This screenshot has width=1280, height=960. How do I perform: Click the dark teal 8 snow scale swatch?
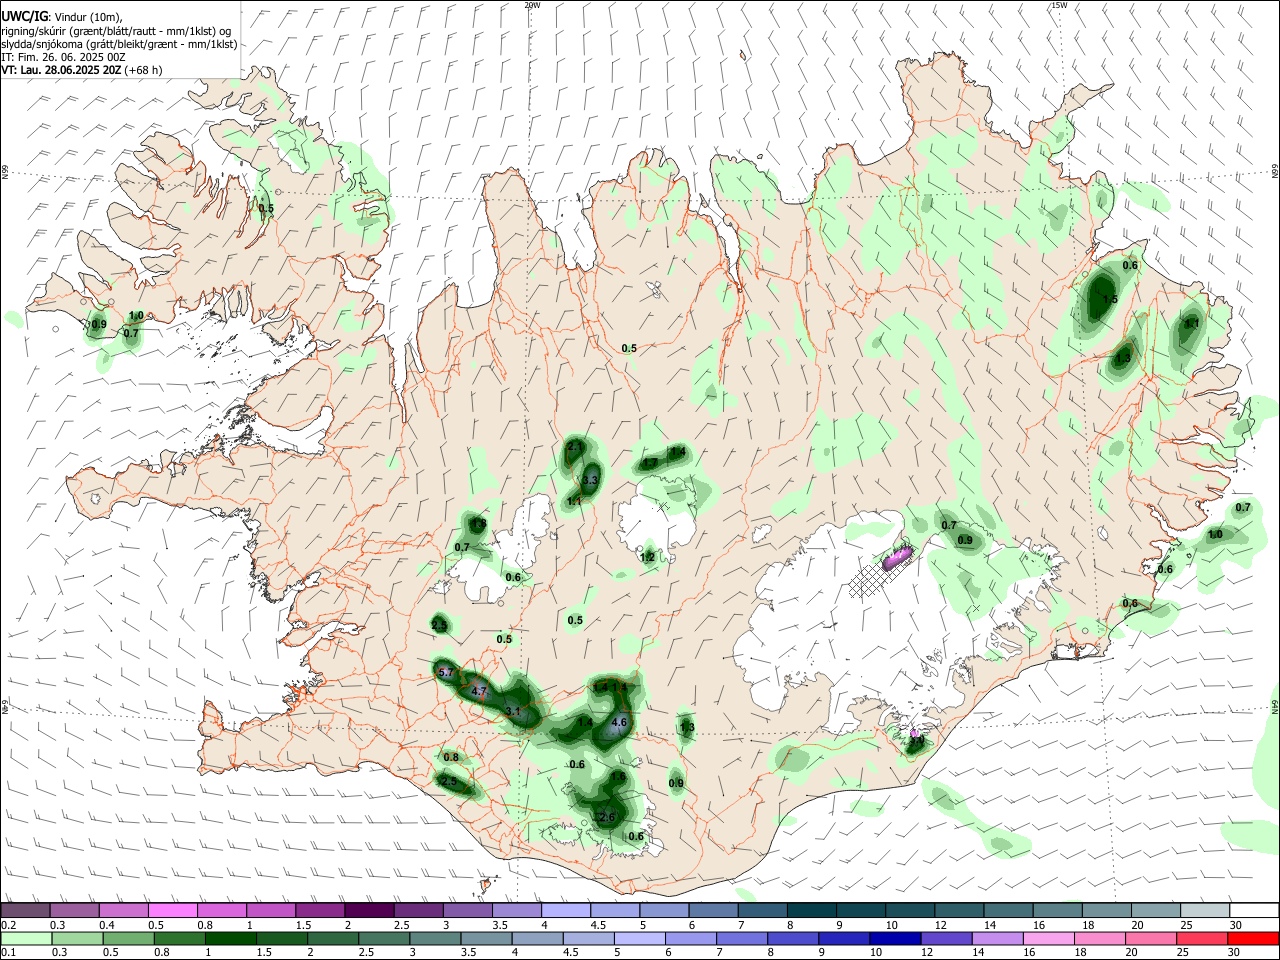[x=811, y=911]
